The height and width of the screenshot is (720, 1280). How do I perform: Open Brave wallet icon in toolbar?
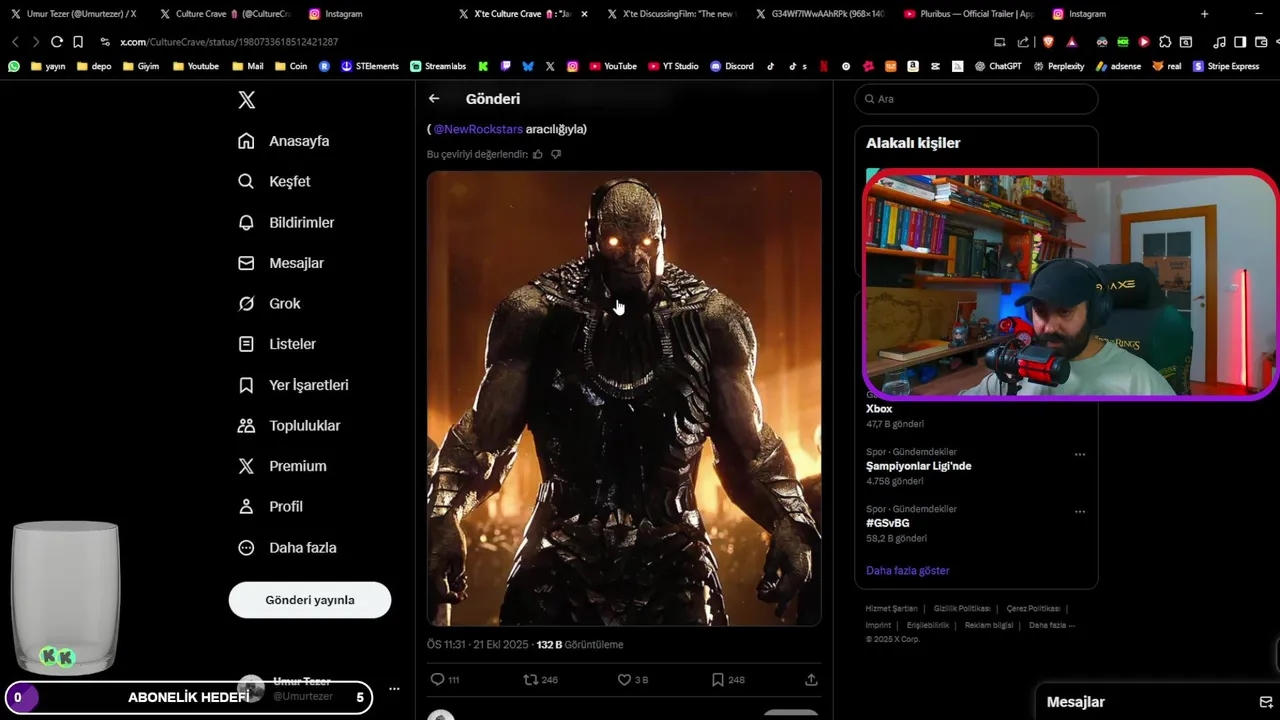(1261, 42)
